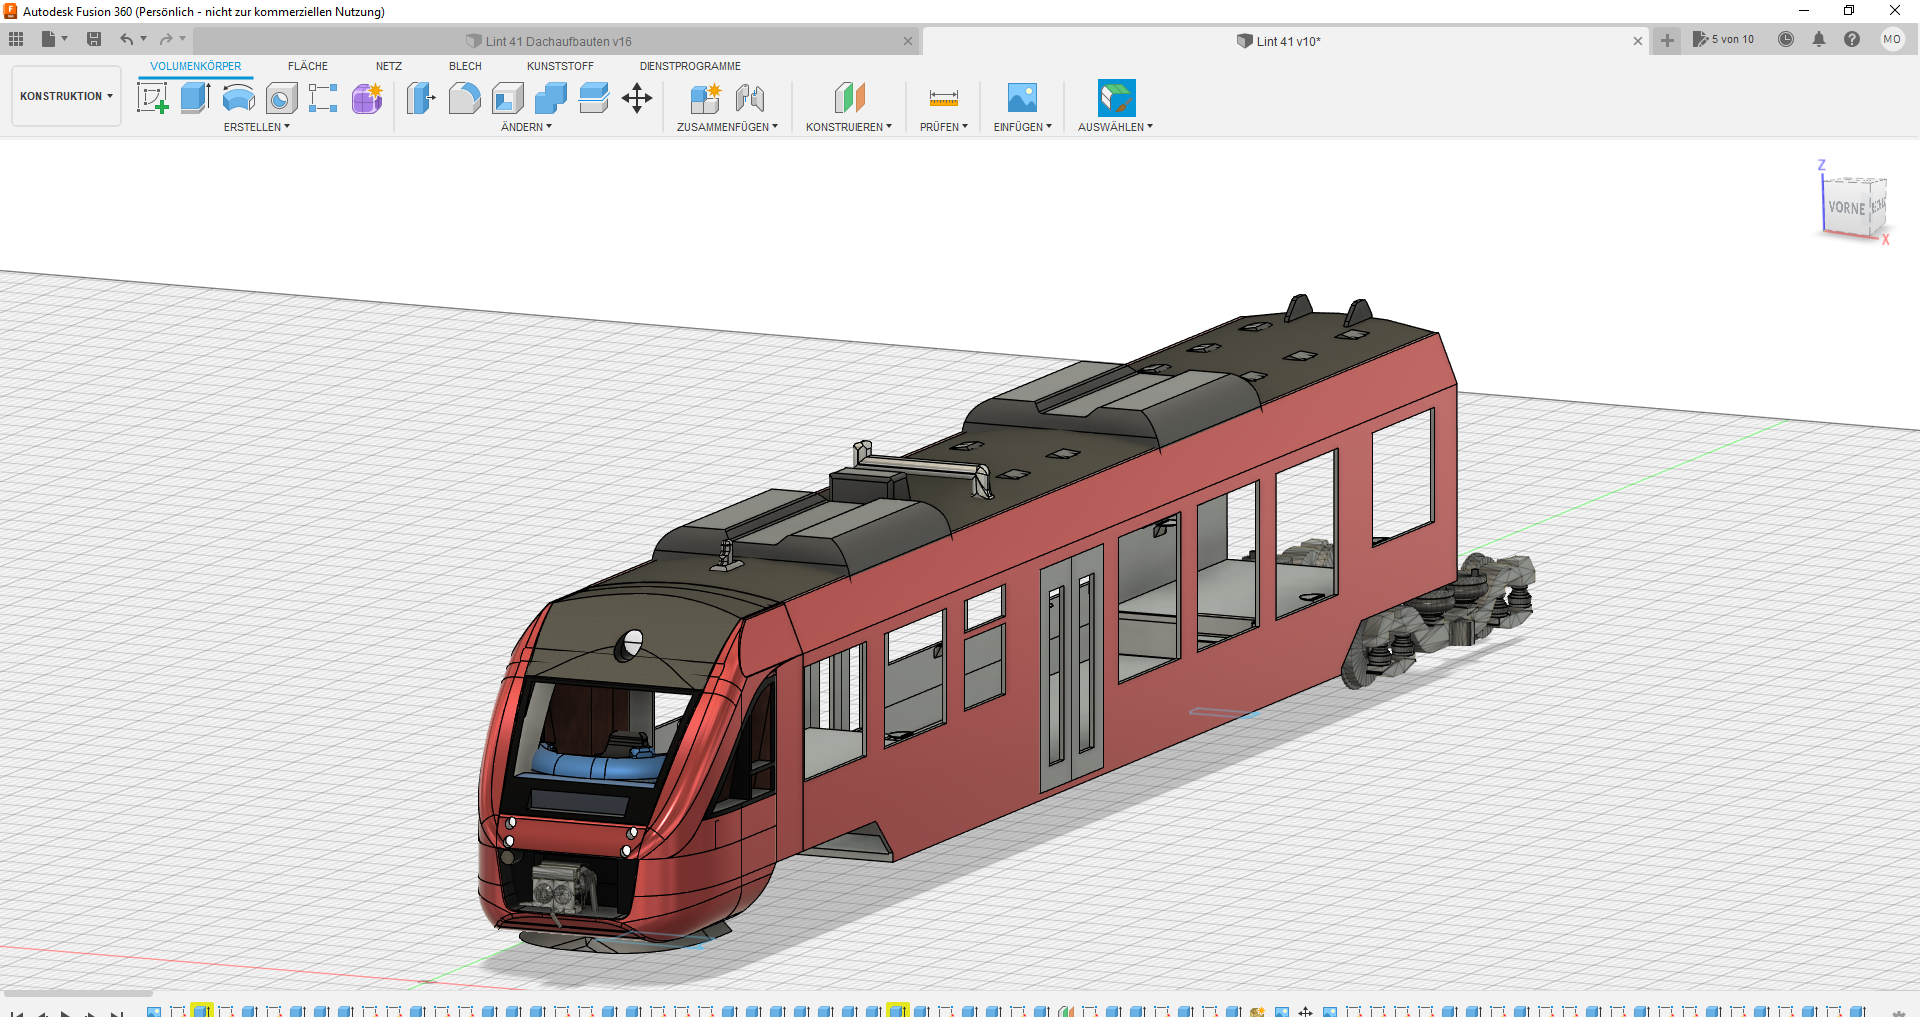Switch to the KUNSTSTOFF tab
Image resolution: width=1920 pixels, height=1017 pixels.
point(560,66)
